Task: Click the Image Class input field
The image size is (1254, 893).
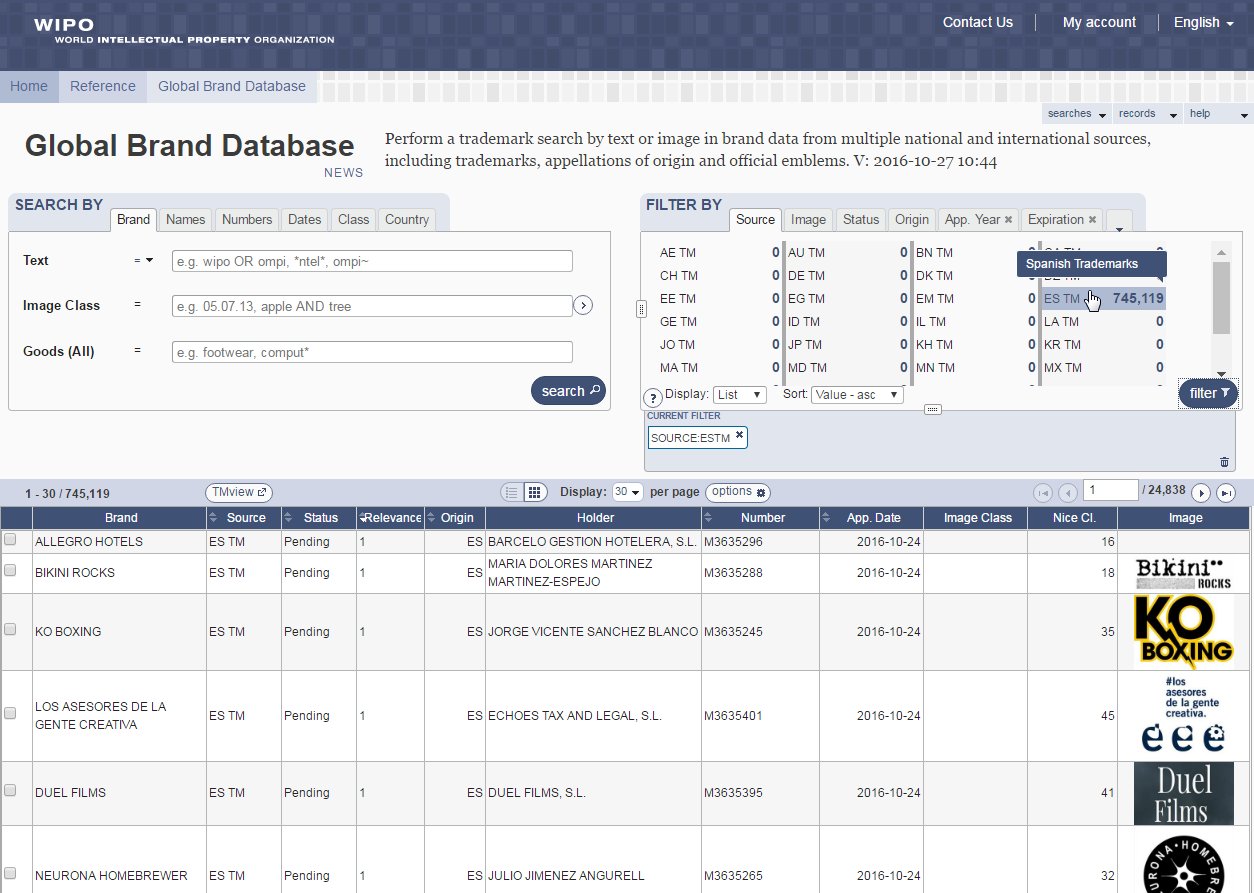Action: (372, 306)
